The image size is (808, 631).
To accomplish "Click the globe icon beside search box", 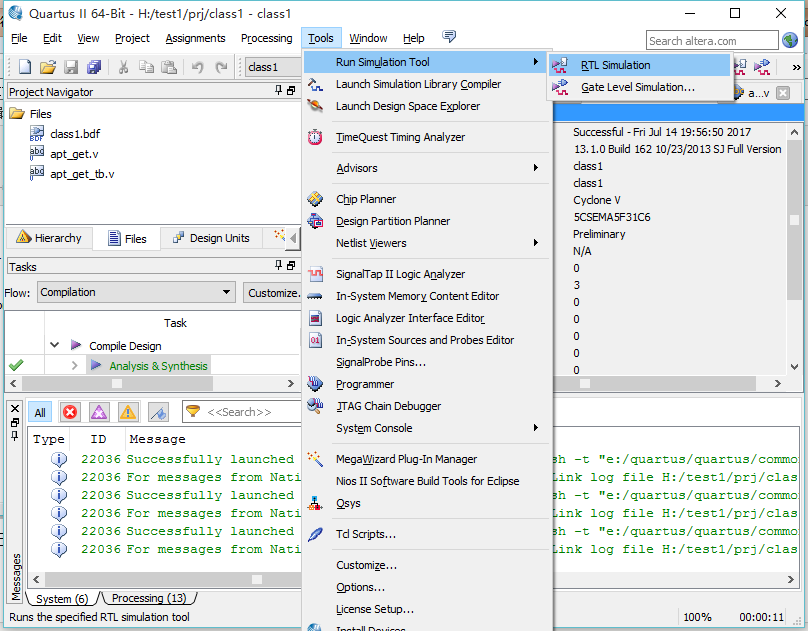I will point(790,40).
